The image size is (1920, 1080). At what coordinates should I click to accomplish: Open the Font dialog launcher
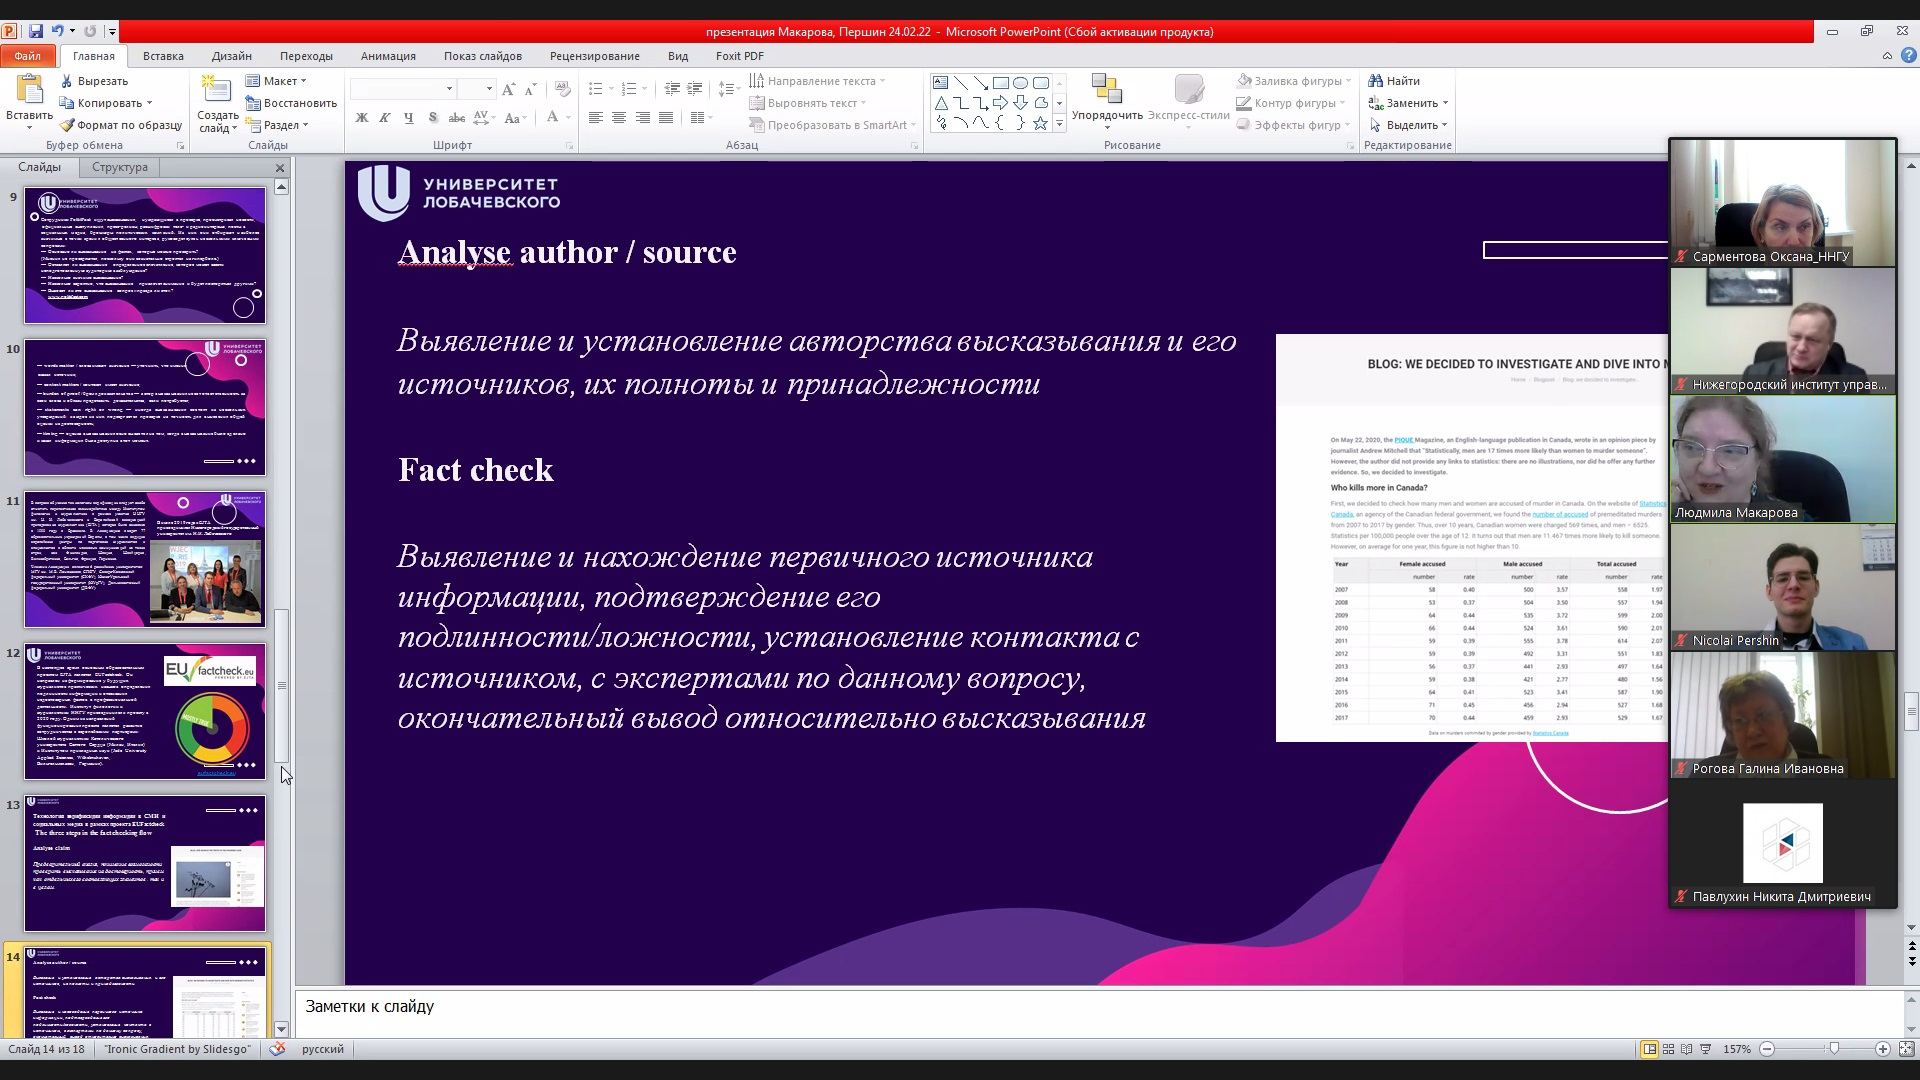(x=570, y=146)
